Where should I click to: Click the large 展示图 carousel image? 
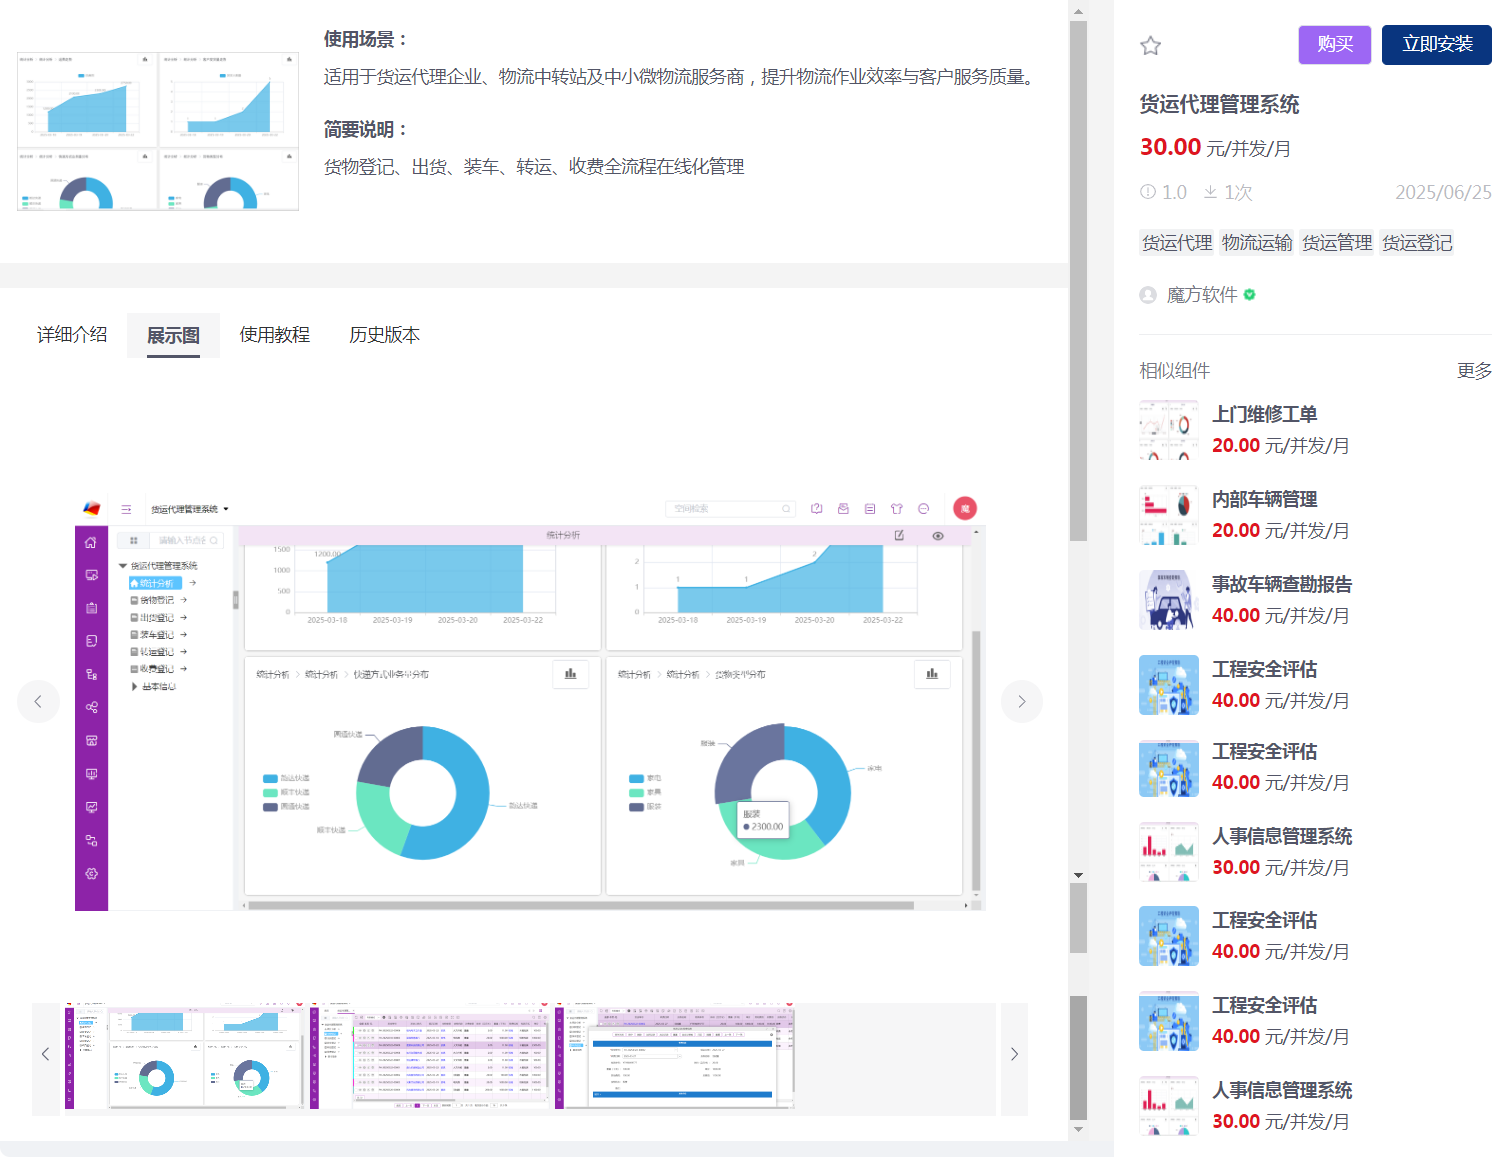[530, 701]
